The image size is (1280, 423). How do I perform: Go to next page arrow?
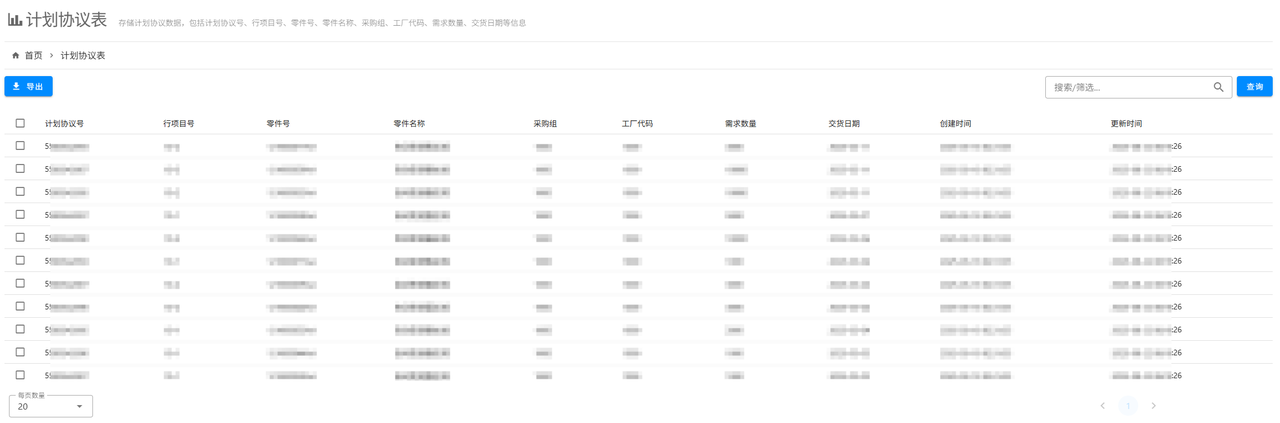tap(1153, 406)
